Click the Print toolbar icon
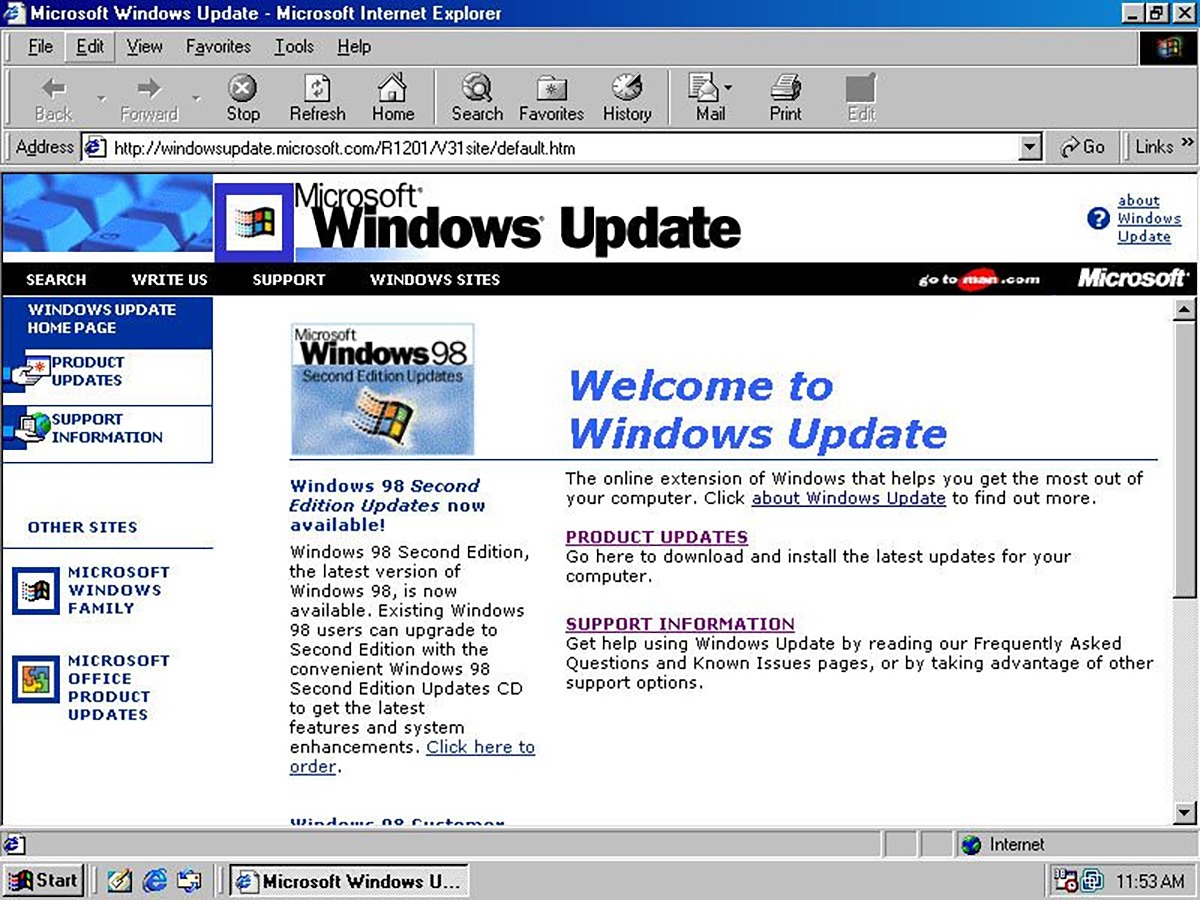1200x900 pixels. click(x=785, y=95)
